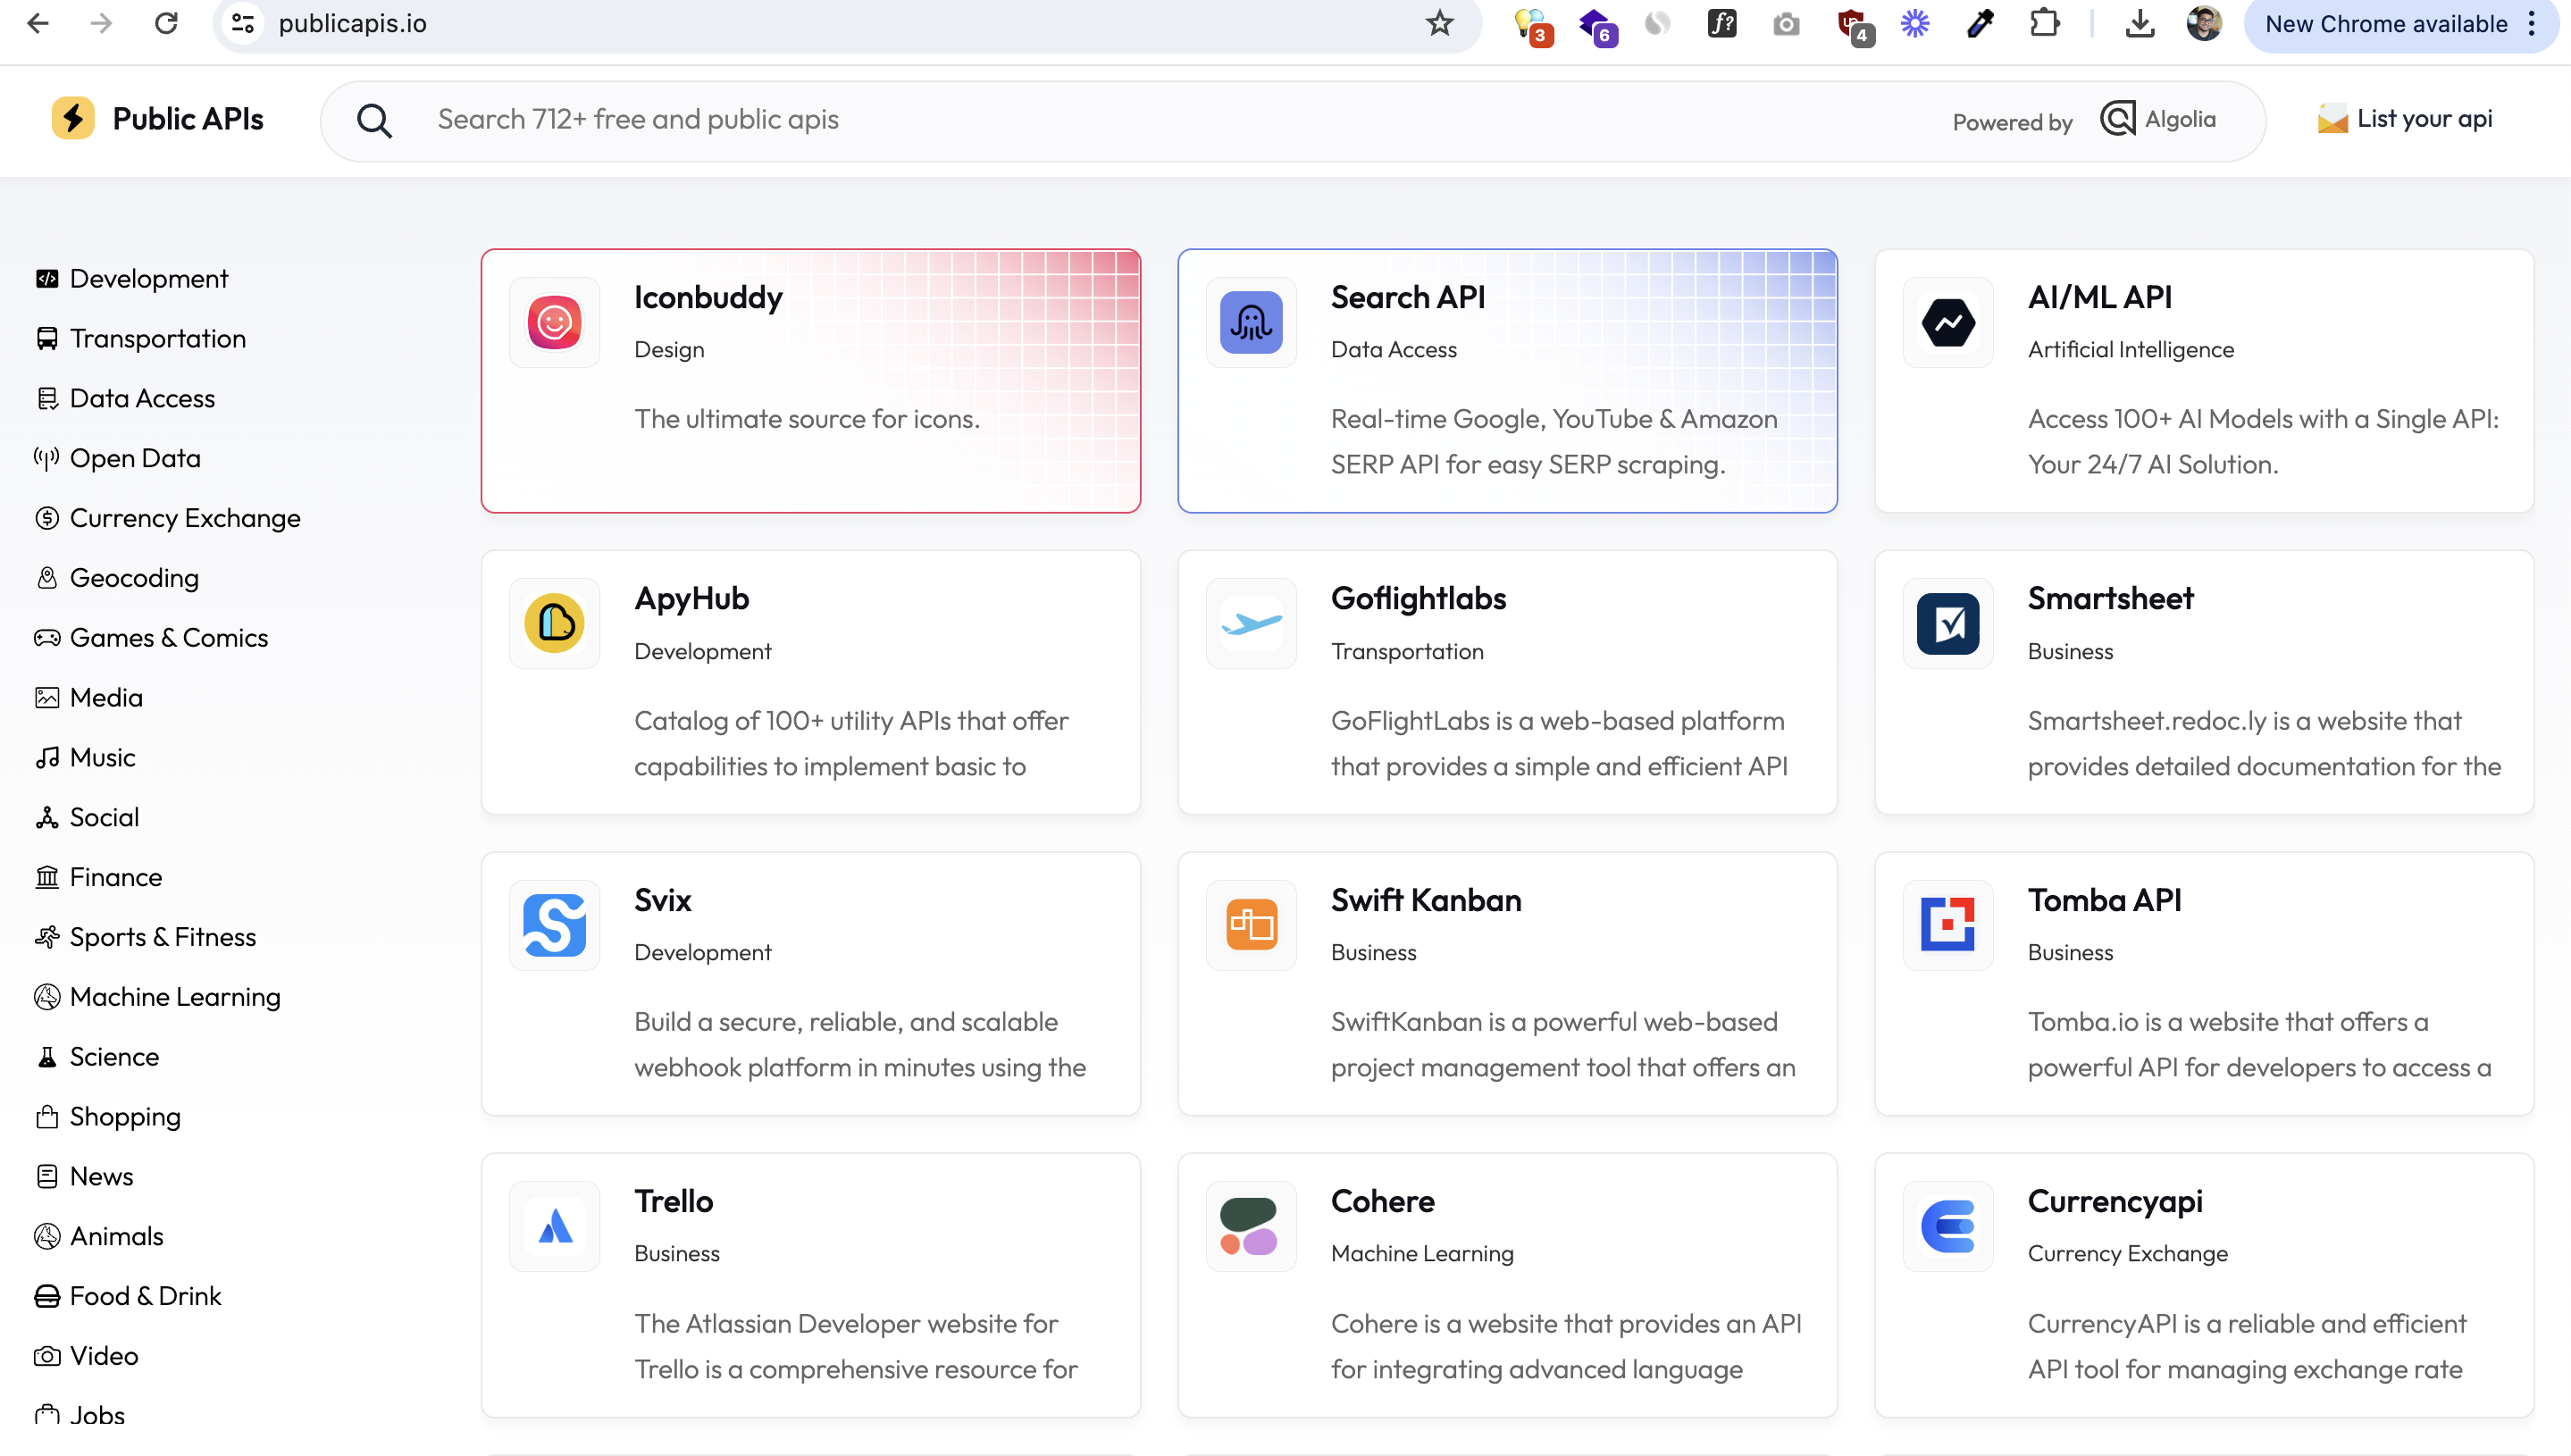Screen dimensions: 2571x1456
Task: Reload the page
Action: [167, 24]
